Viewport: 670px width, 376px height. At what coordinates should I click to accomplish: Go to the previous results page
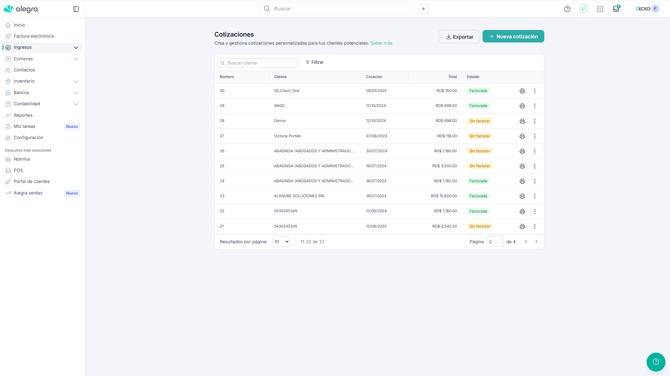526,242
